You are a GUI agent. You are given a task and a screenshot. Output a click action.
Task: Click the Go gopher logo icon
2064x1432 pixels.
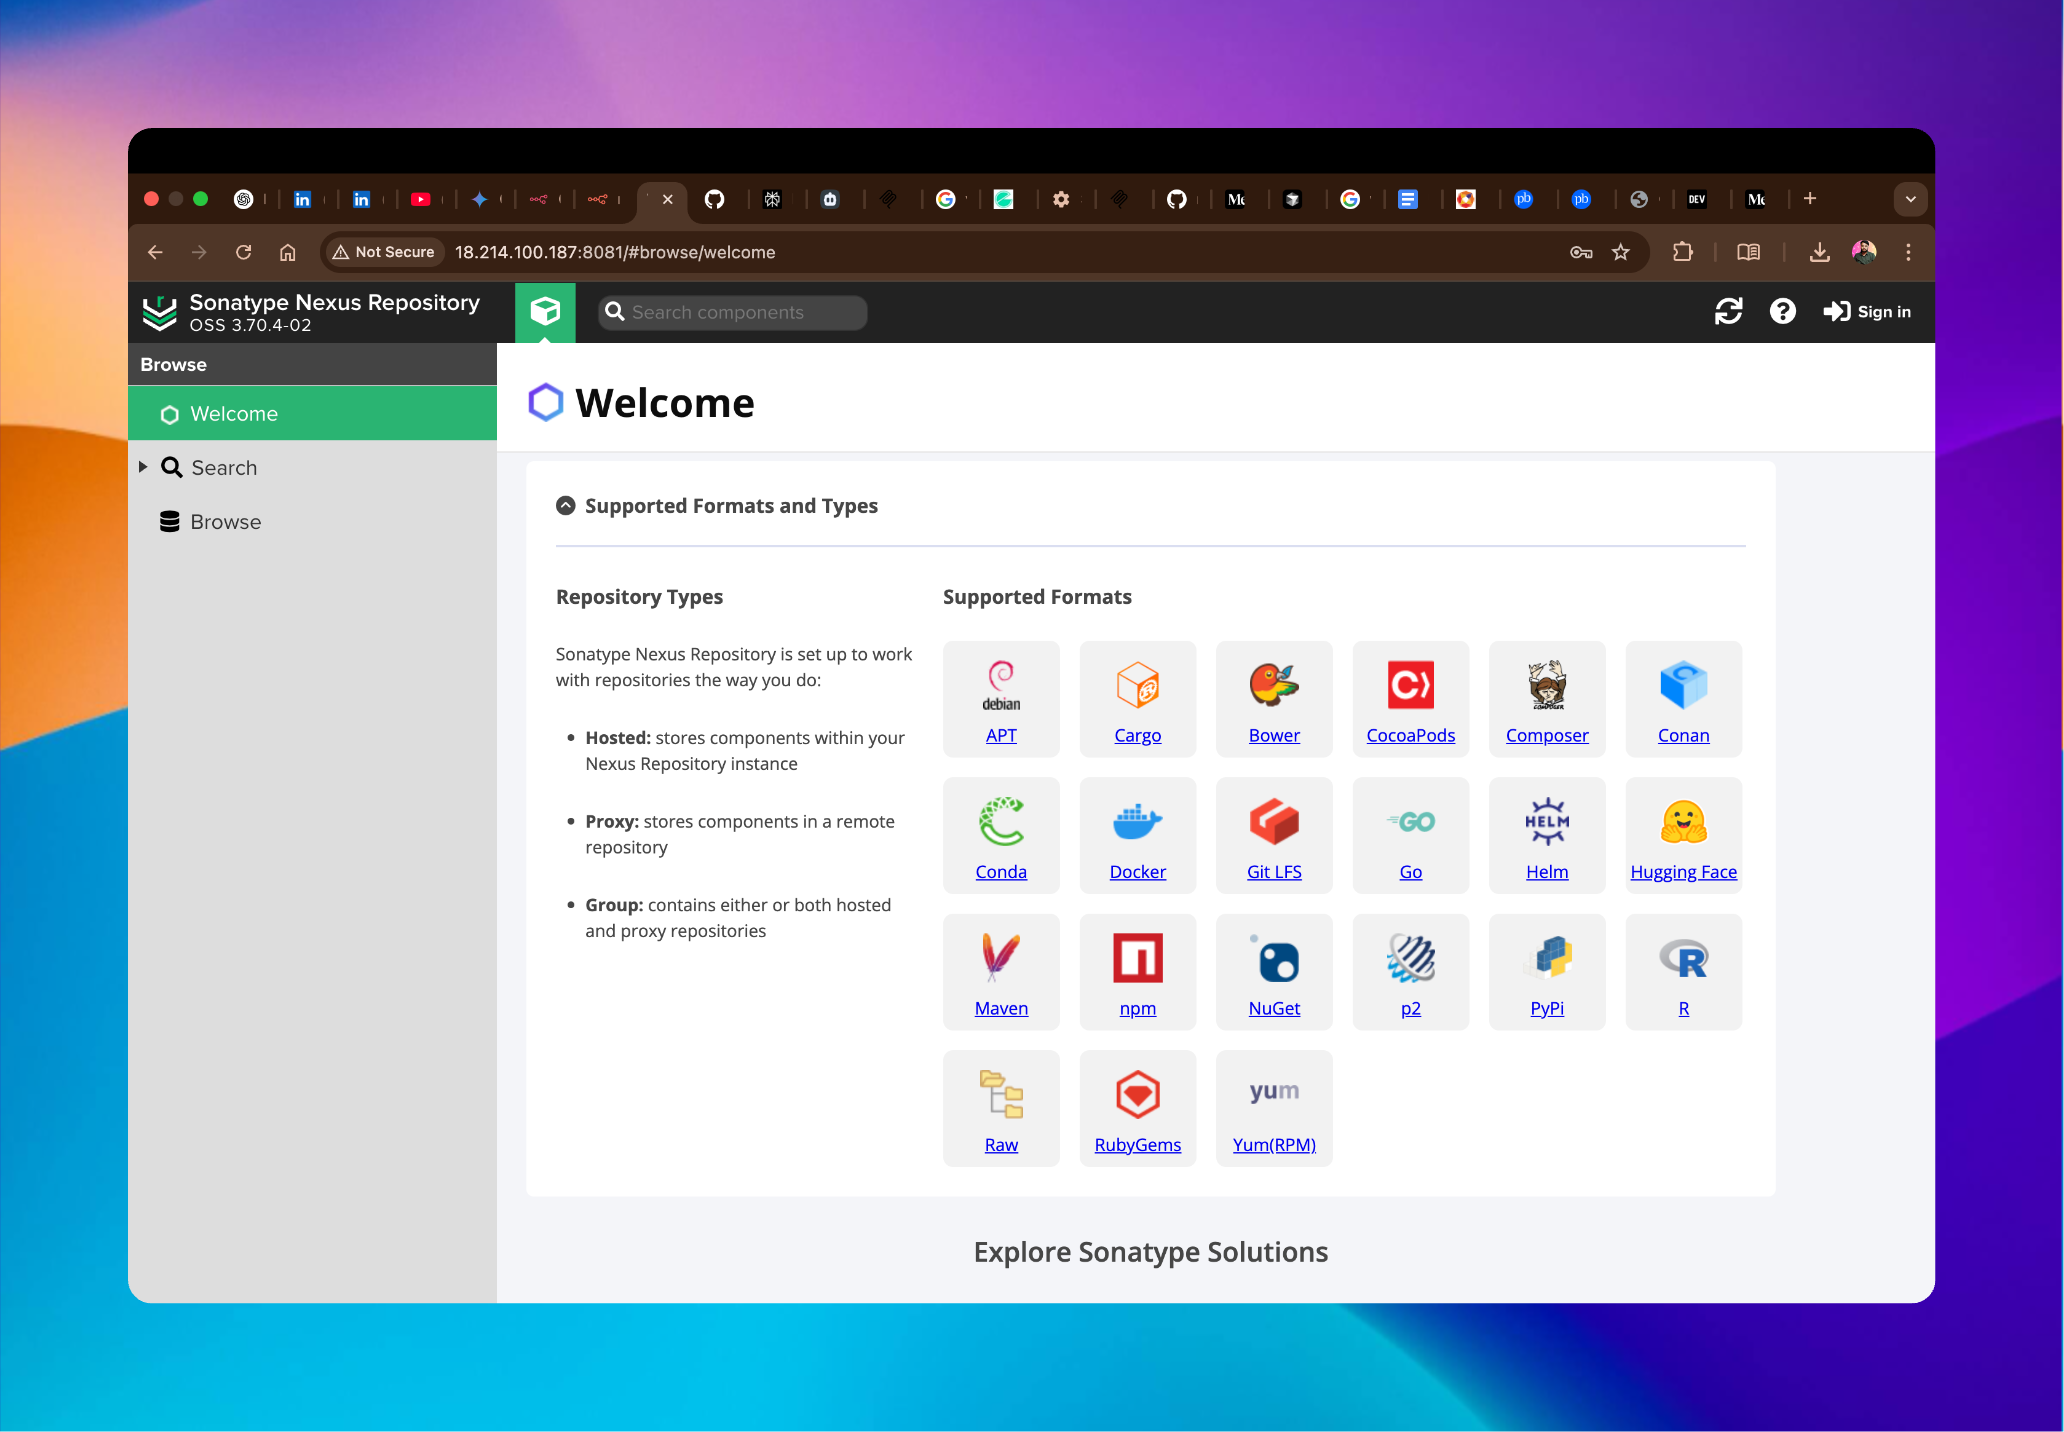pyautogui.click(x=1411, y=821)
